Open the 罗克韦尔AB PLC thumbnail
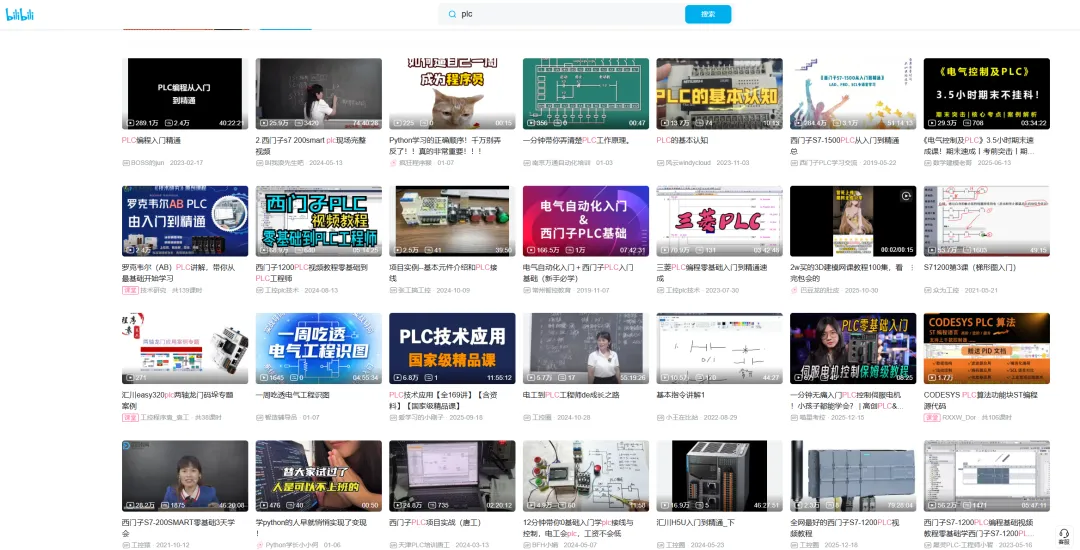The image size is (1080, 550). pyautogui.click(x=185, y=222)
